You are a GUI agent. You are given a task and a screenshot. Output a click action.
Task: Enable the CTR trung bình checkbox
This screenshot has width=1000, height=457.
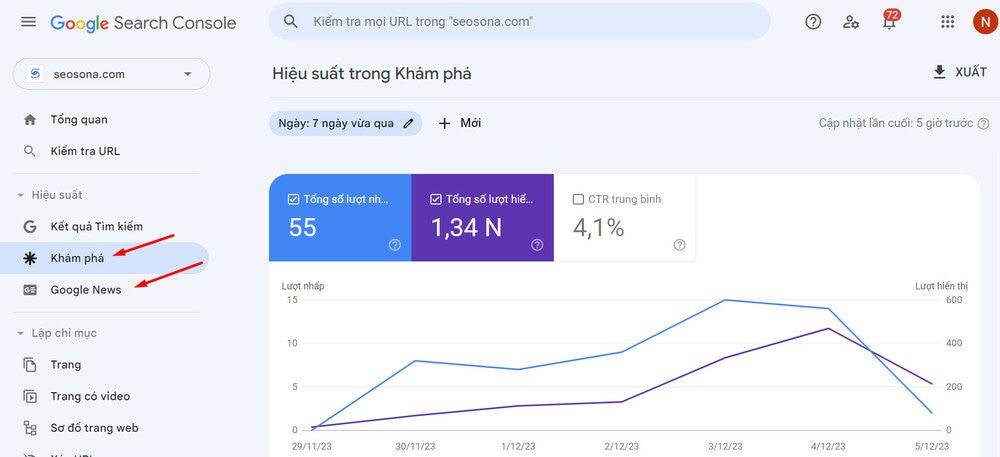(578, 199)
